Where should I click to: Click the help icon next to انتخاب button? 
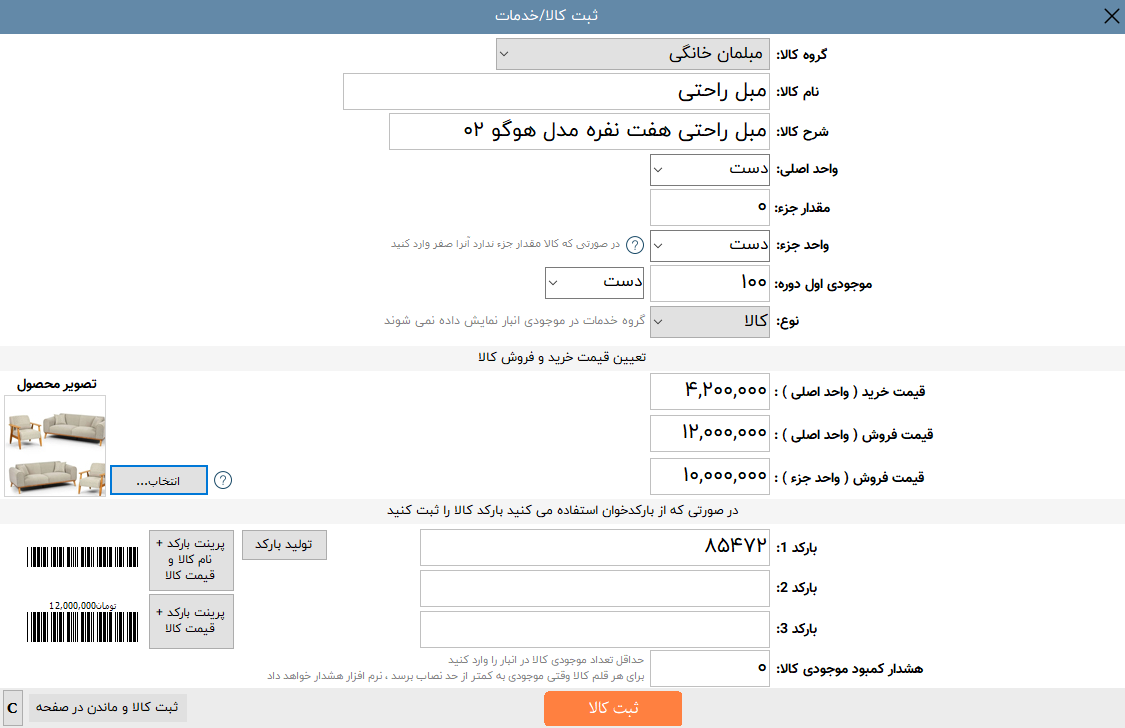coord(223,480)
